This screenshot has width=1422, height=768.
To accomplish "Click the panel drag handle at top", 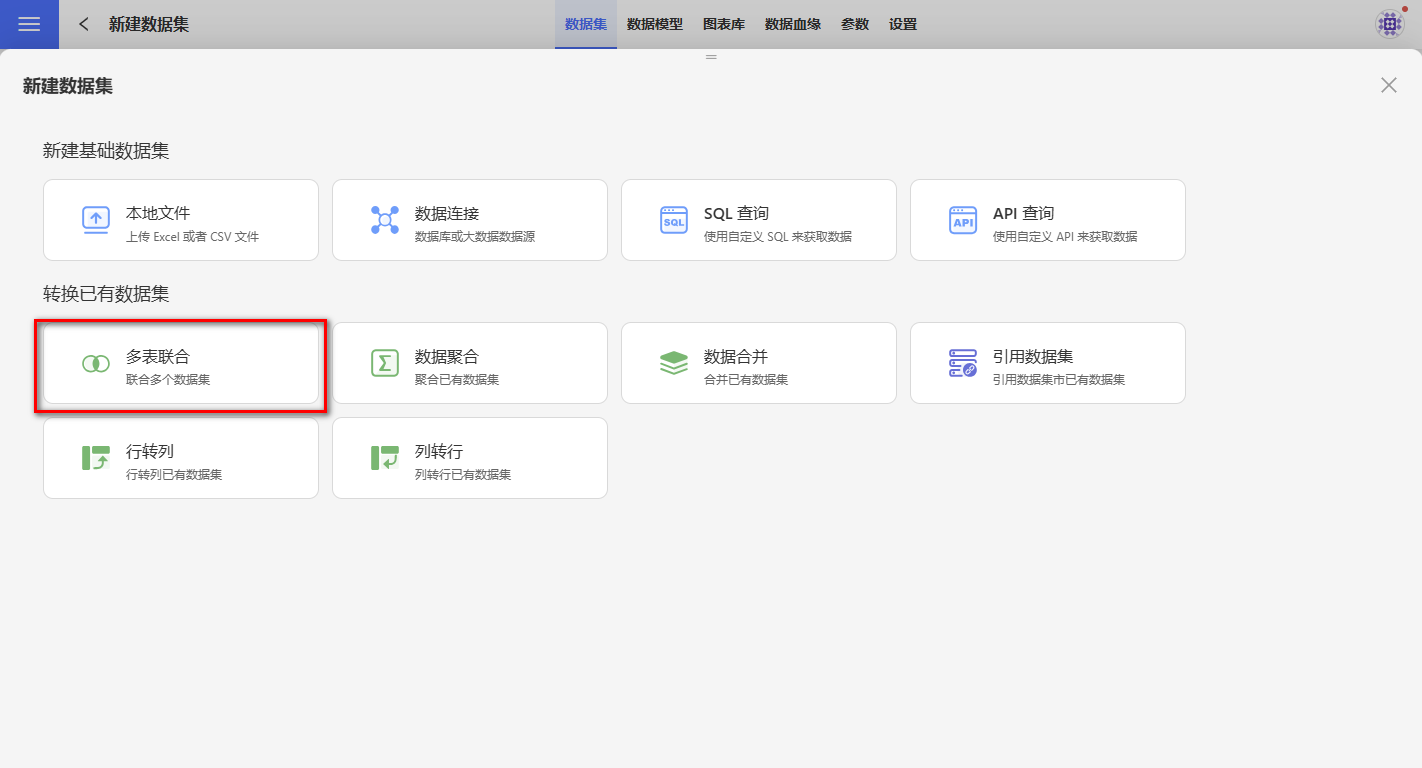I will tap(711, 57).
